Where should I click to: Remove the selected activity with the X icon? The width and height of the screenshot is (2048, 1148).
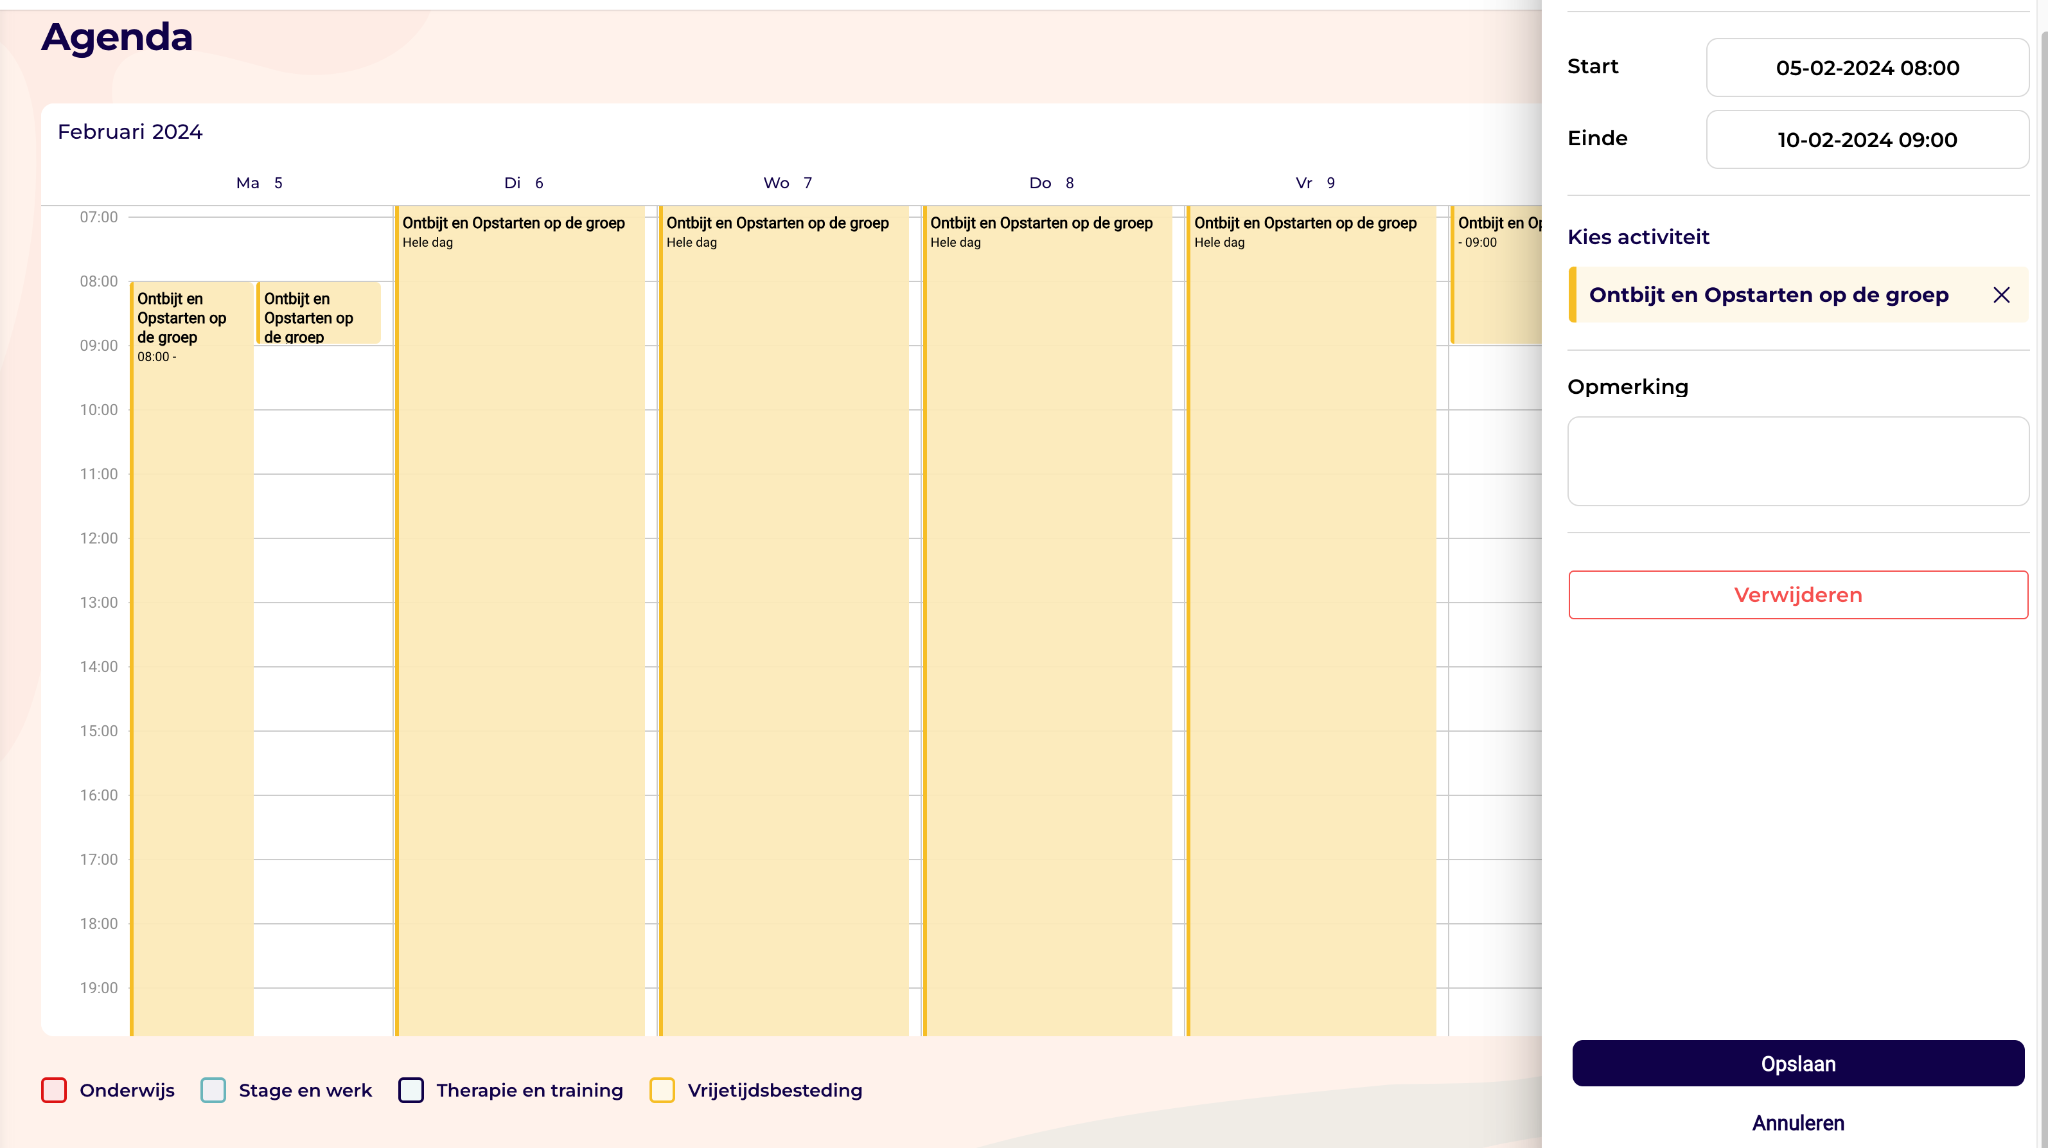[x=2001, y=295]
